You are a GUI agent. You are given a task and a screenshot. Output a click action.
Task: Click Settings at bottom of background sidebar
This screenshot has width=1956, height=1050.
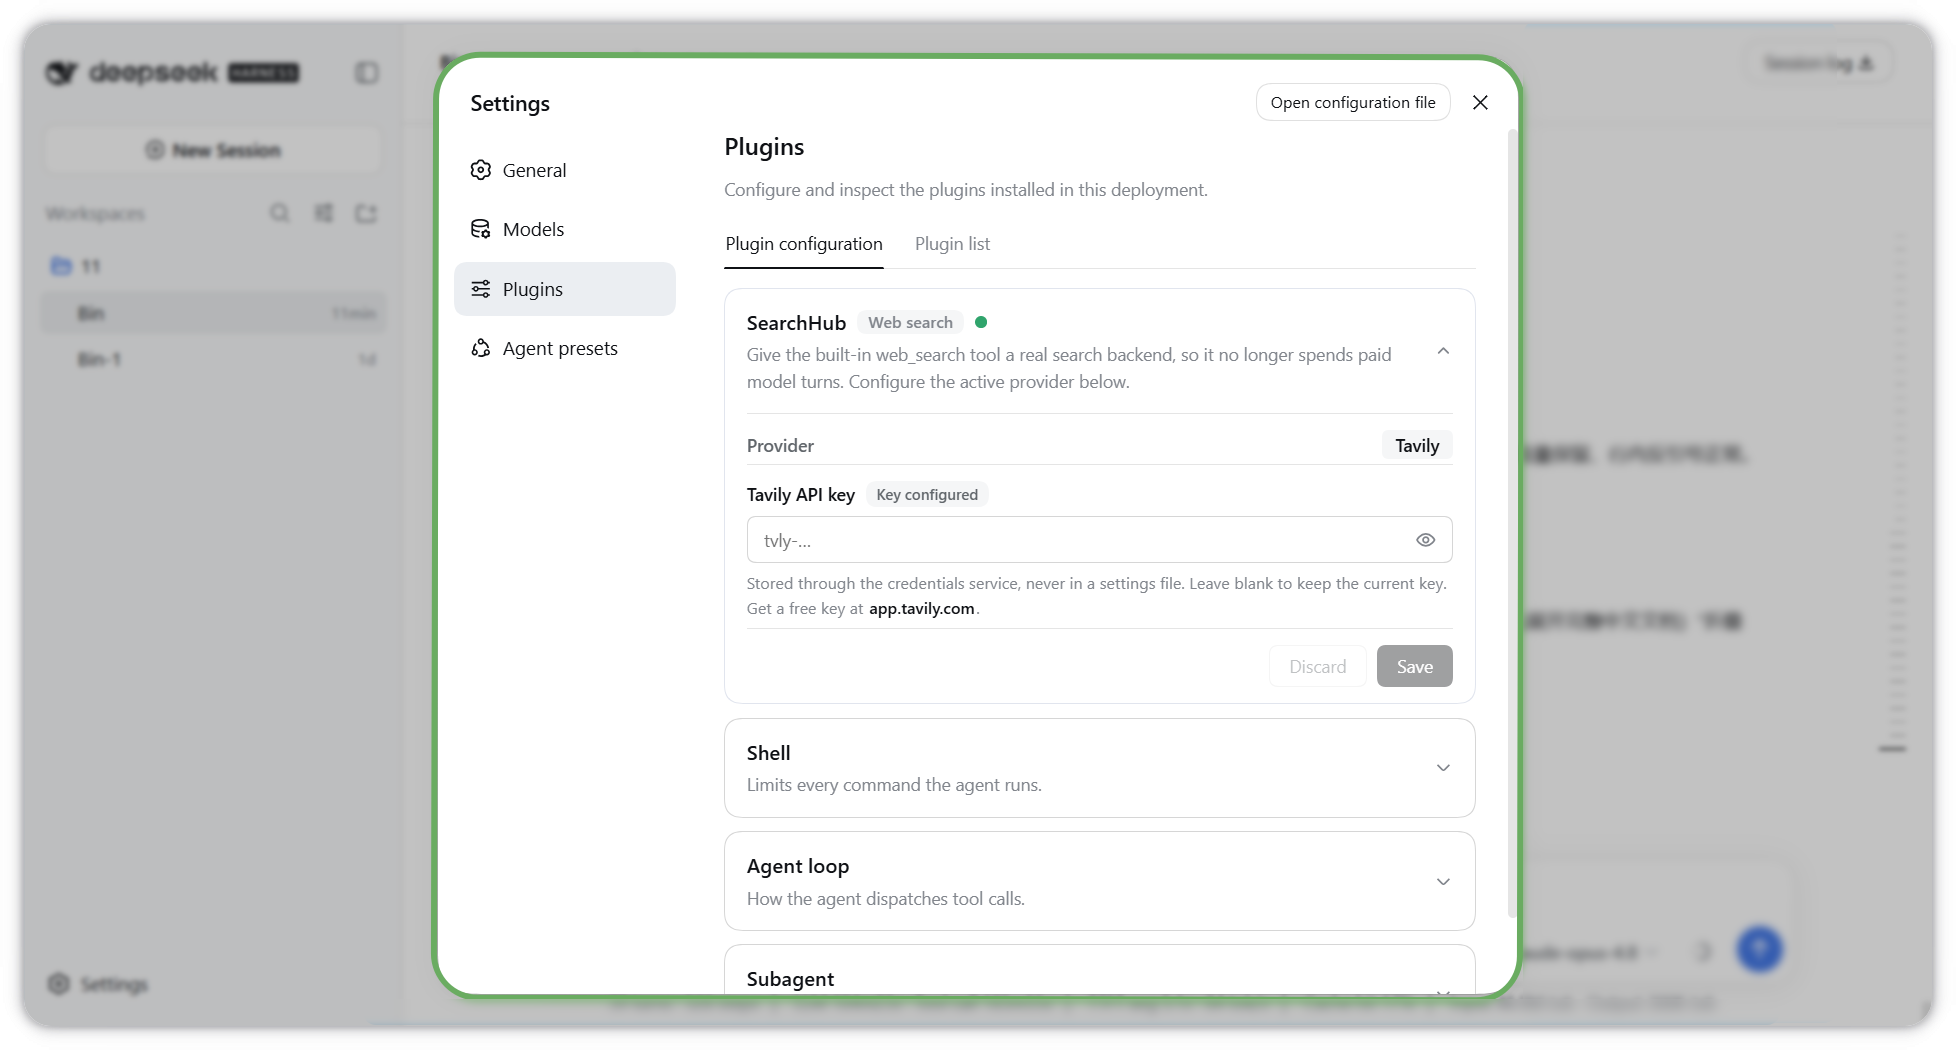click(98, 984)
